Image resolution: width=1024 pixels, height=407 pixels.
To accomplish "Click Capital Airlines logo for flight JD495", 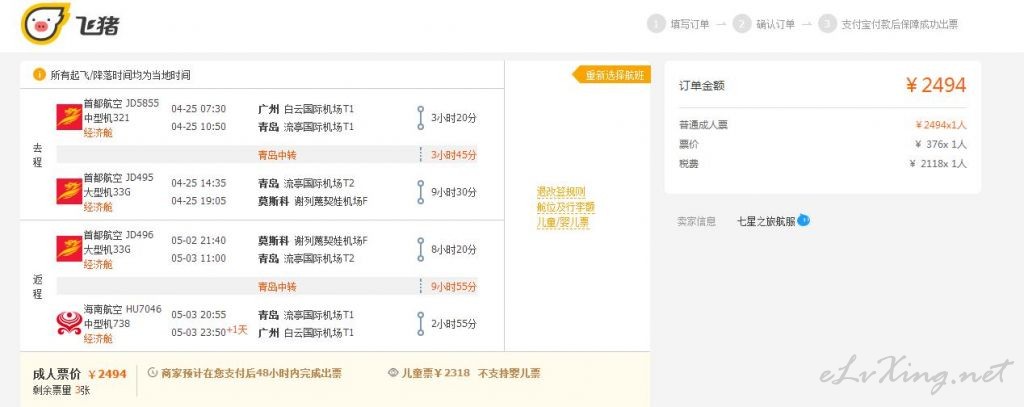I will click(x=69, y=191).
